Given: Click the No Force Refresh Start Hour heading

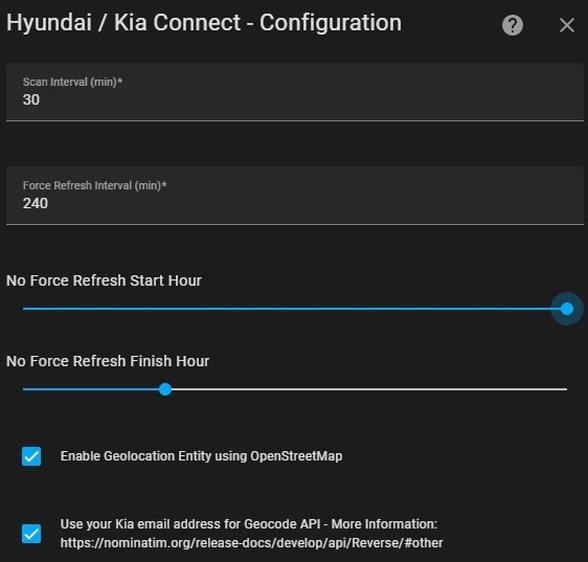Looking at the screenshot, I should tap(104, 280).
